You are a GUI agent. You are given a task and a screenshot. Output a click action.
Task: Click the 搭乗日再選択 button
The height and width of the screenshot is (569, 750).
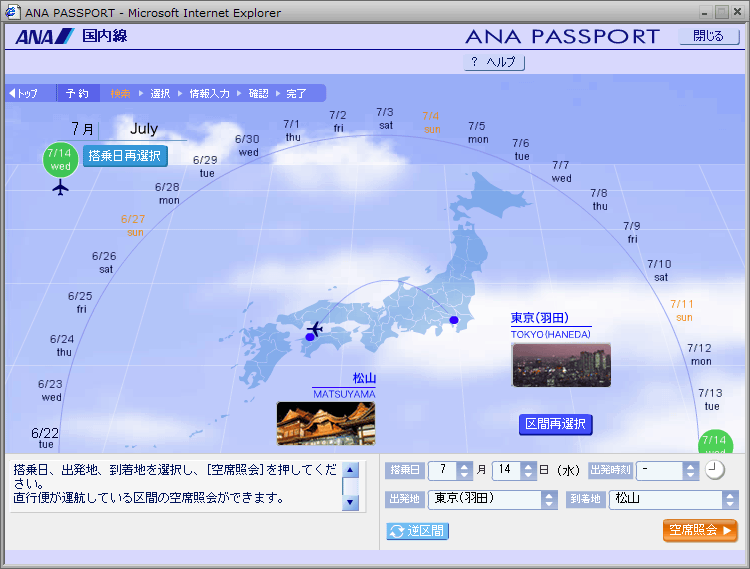(x=125, y=156)
